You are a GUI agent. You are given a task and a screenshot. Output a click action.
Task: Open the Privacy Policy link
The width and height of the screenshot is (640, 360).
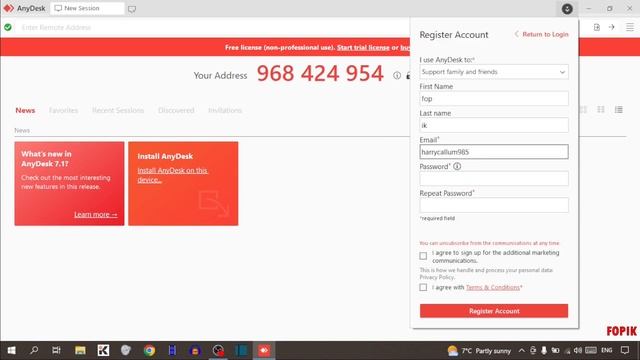(437, 277)
